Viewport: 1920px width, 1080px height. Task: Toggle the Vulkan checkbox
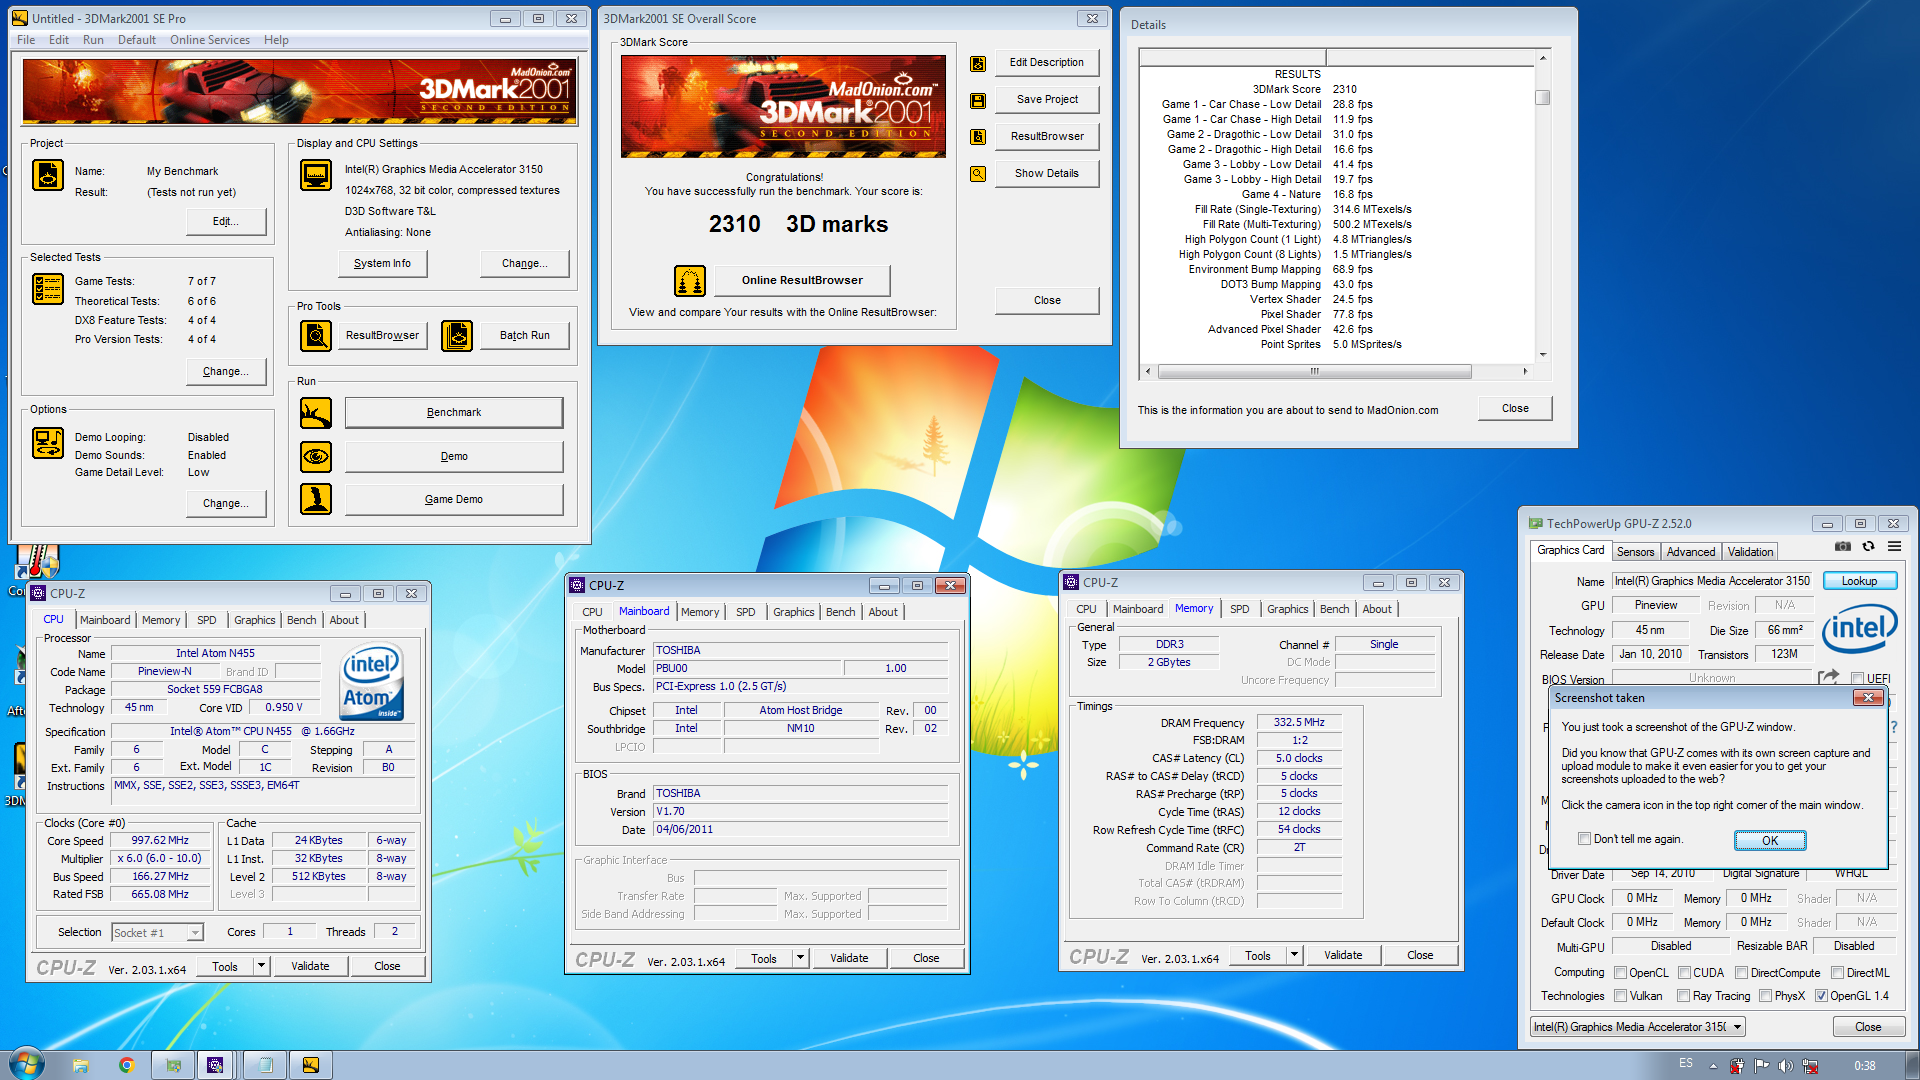point(1621,996)
